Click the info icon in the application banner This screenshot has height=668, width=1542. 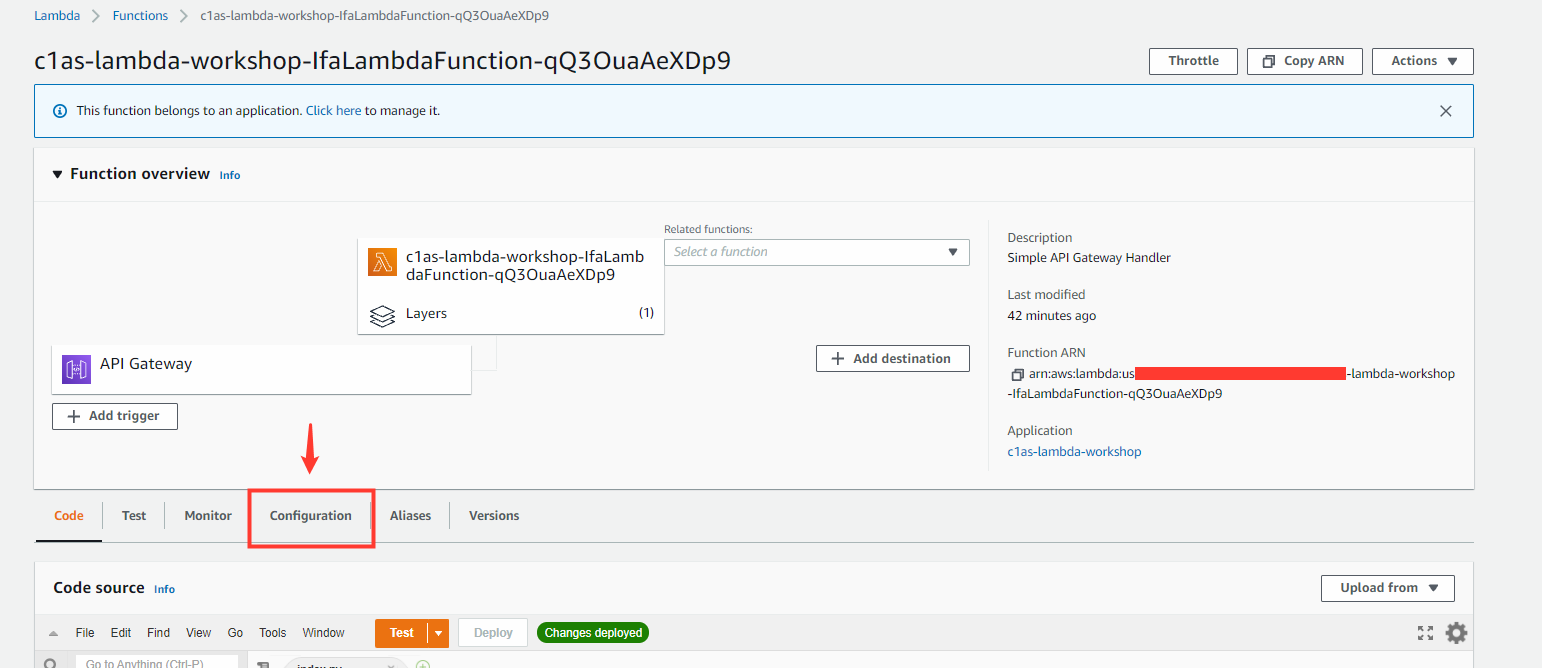[59, 111]
